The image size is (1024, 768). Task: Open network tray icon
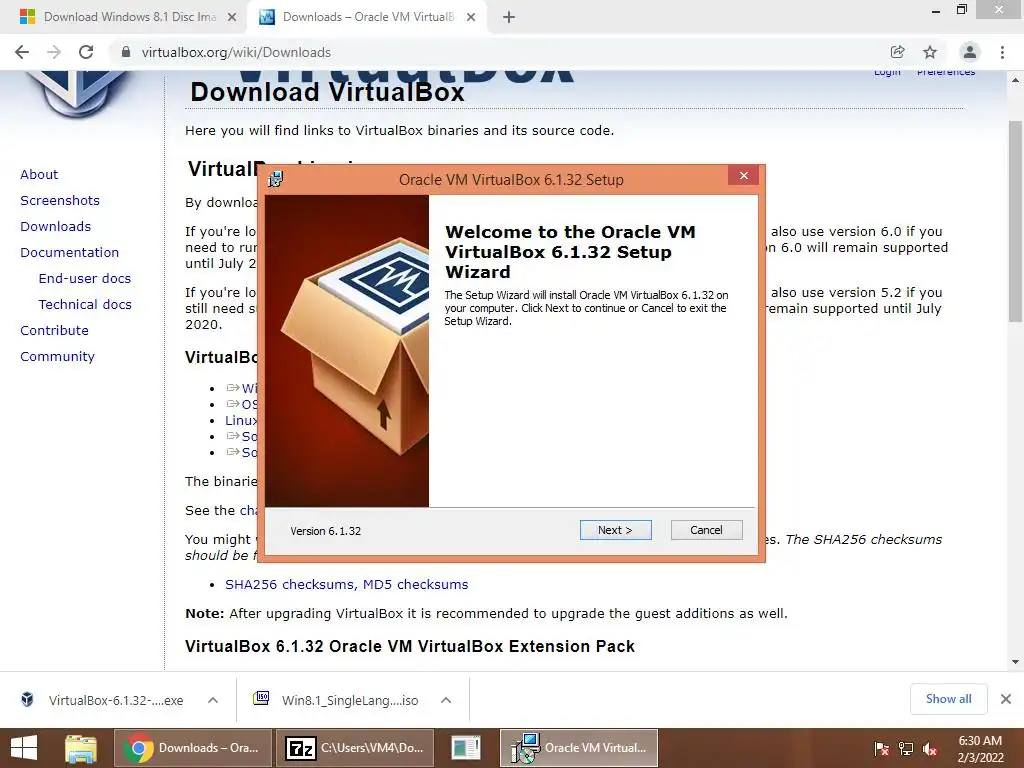[x=906, y=748]
